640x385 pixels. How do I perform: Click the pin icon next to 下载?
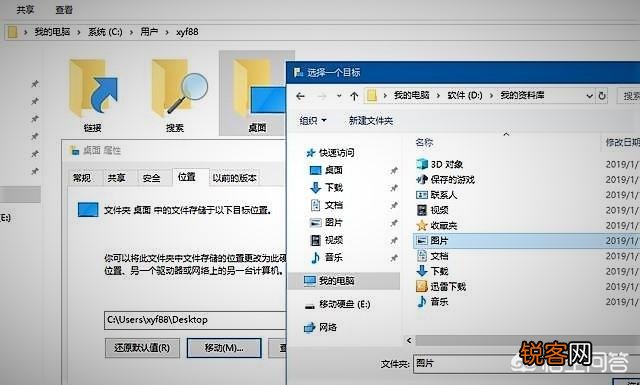pyautogui.click(x=393, y=188)
